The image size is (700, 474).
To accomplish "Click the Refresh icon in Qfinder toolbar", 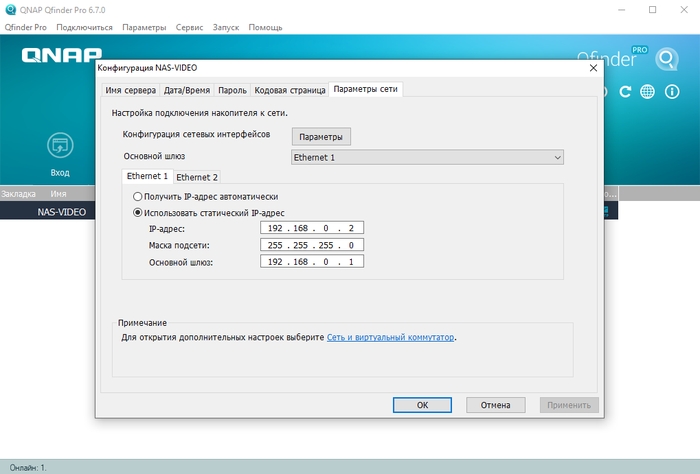I will pyautogui.click(x=625, y=92).
